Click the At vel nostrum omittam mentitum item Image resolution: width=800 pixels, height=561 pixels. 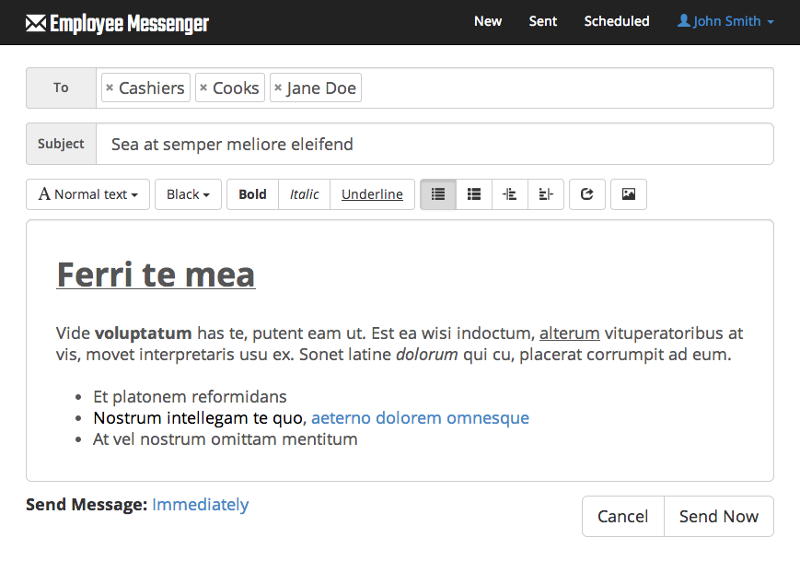click(x=225, y=439)
